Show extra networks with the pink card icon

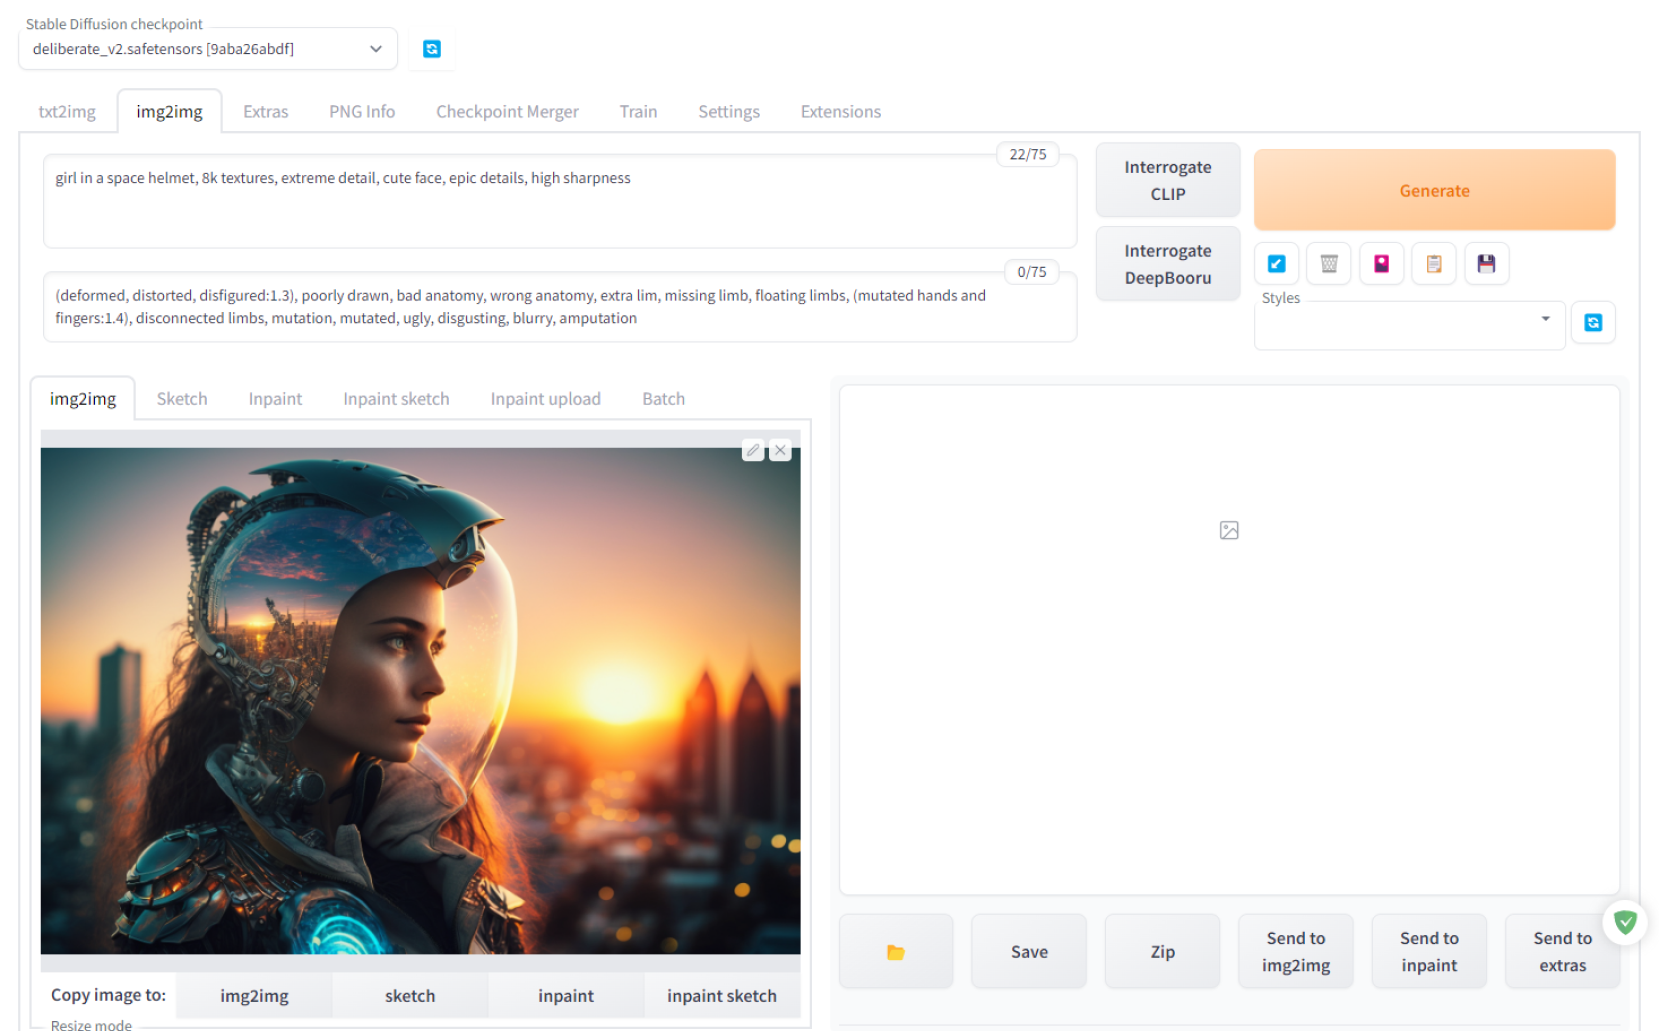(1382, 264)
